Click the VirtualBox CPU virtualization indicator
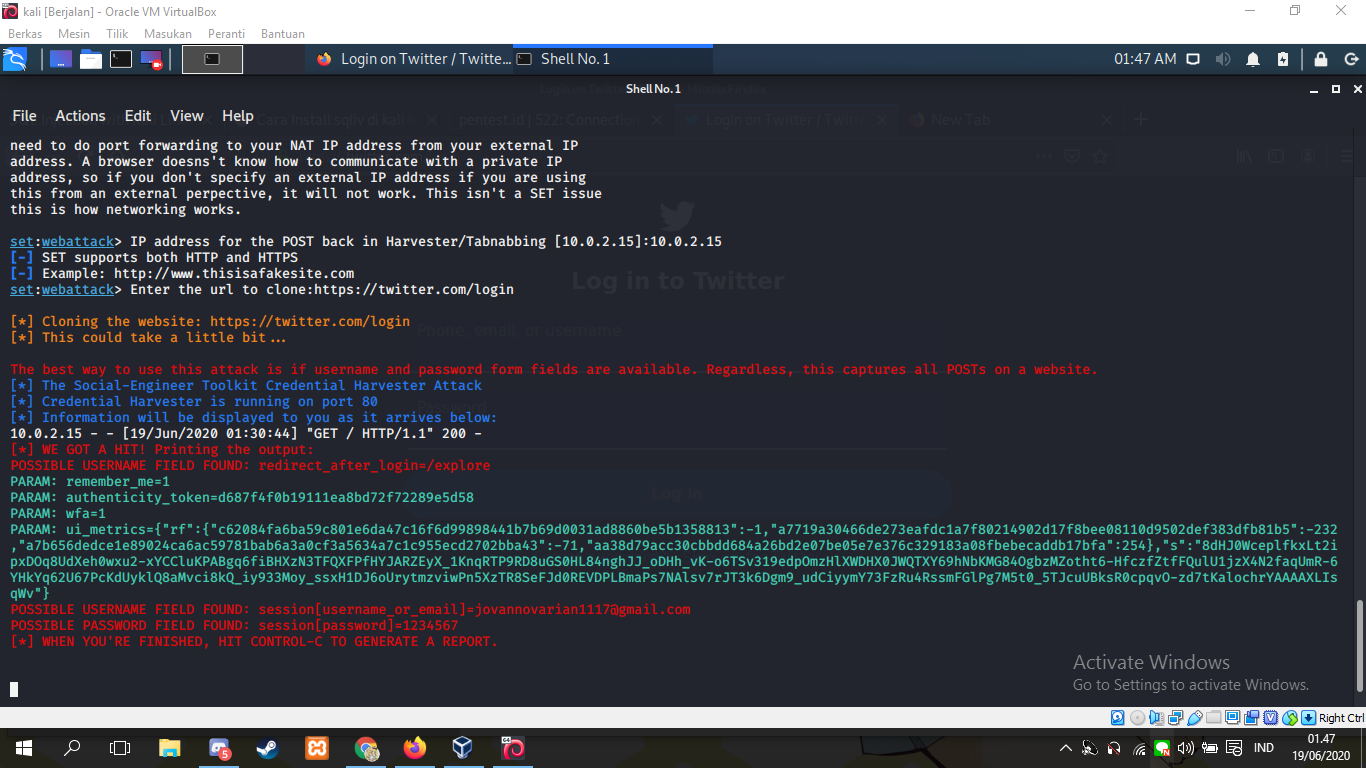This screenshot has height=768, width=1366. 1270,718
